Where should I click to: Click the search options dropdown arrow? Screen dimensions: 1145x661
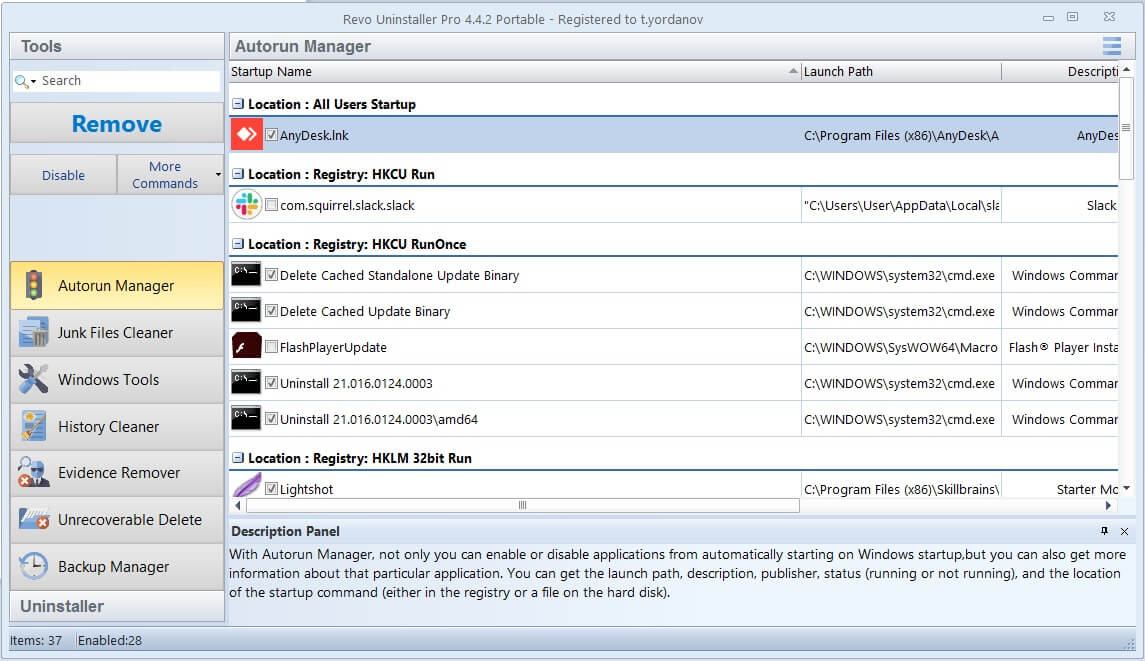[33, 82]
